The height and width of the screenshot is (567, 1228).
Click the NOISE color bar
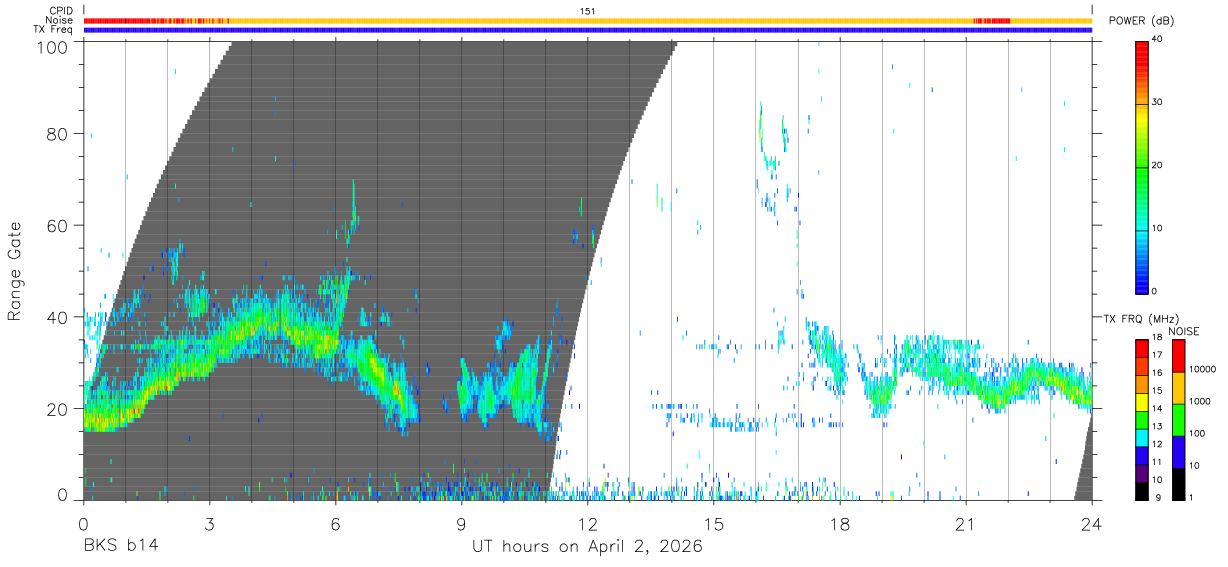(1178, 419)
